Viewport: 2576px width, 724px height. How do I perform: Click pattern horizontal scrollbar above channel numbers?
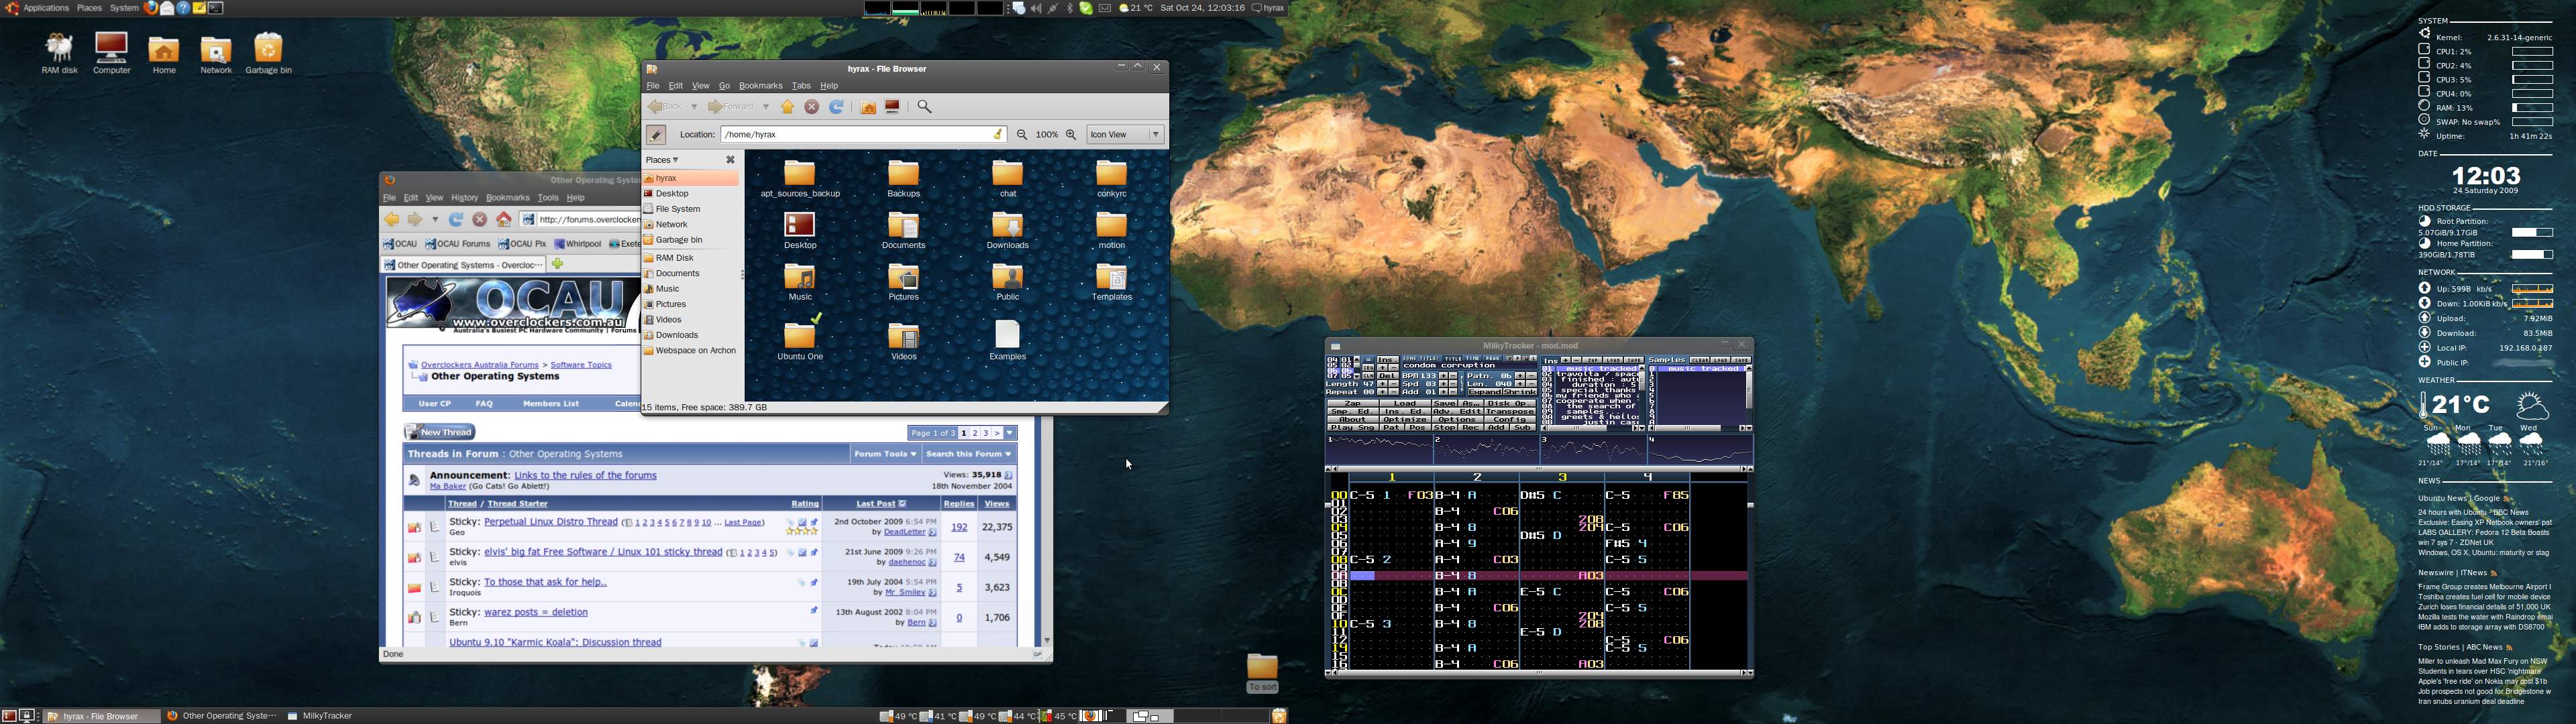pos(1539,469)
